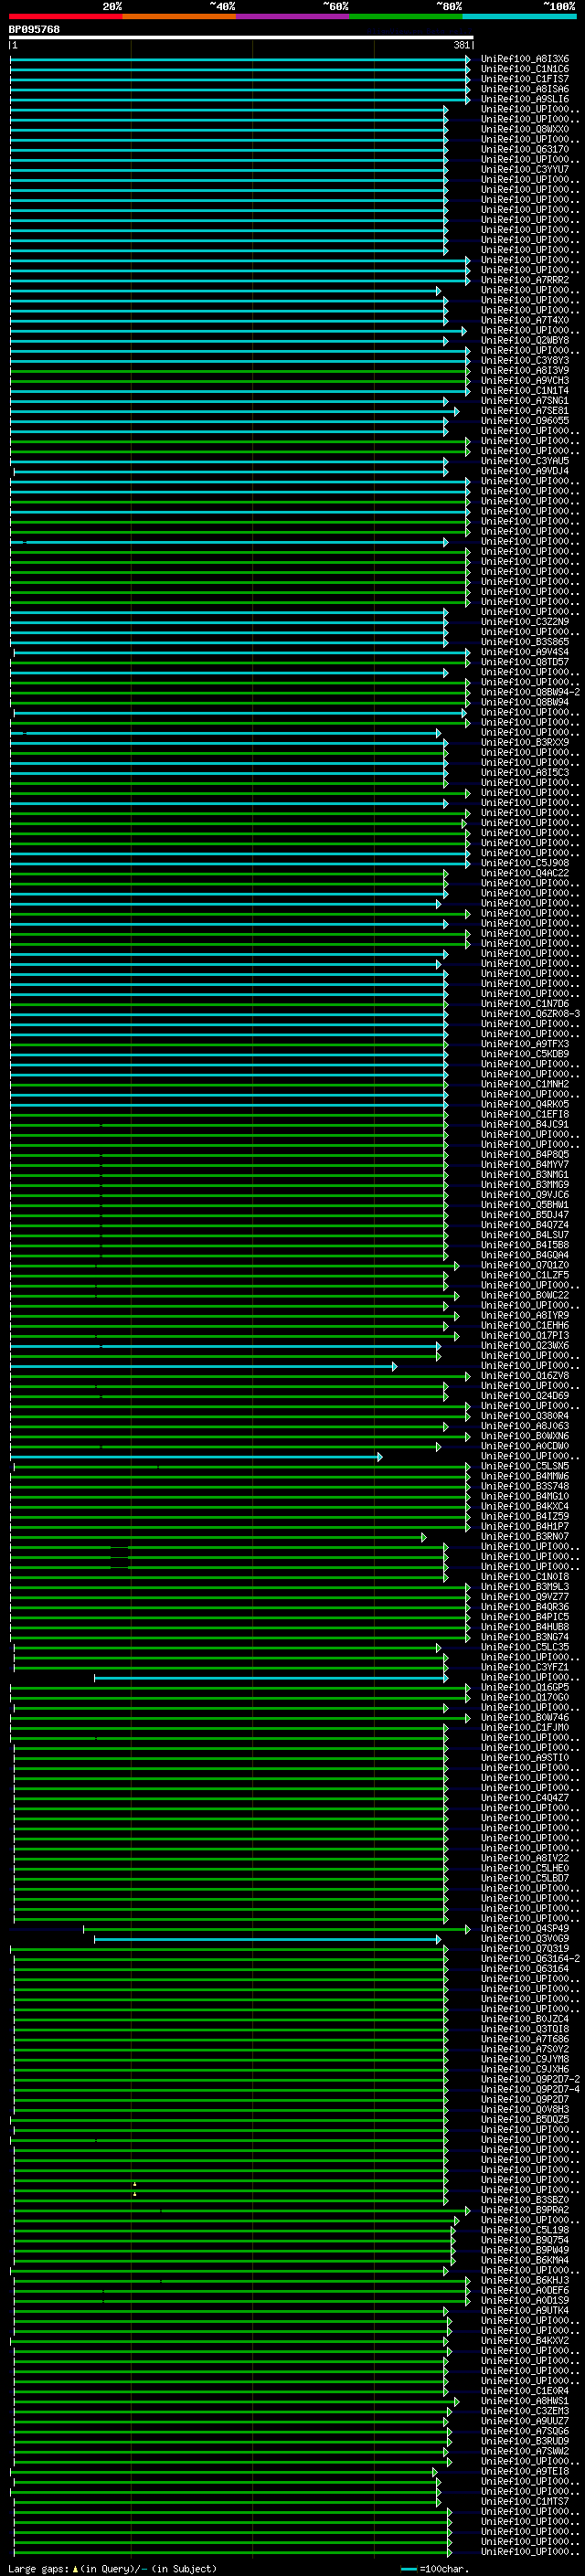Screen dimensions: 585x2576
Task: Click the white query sequence bar
Action: click(x=241, y=38)
